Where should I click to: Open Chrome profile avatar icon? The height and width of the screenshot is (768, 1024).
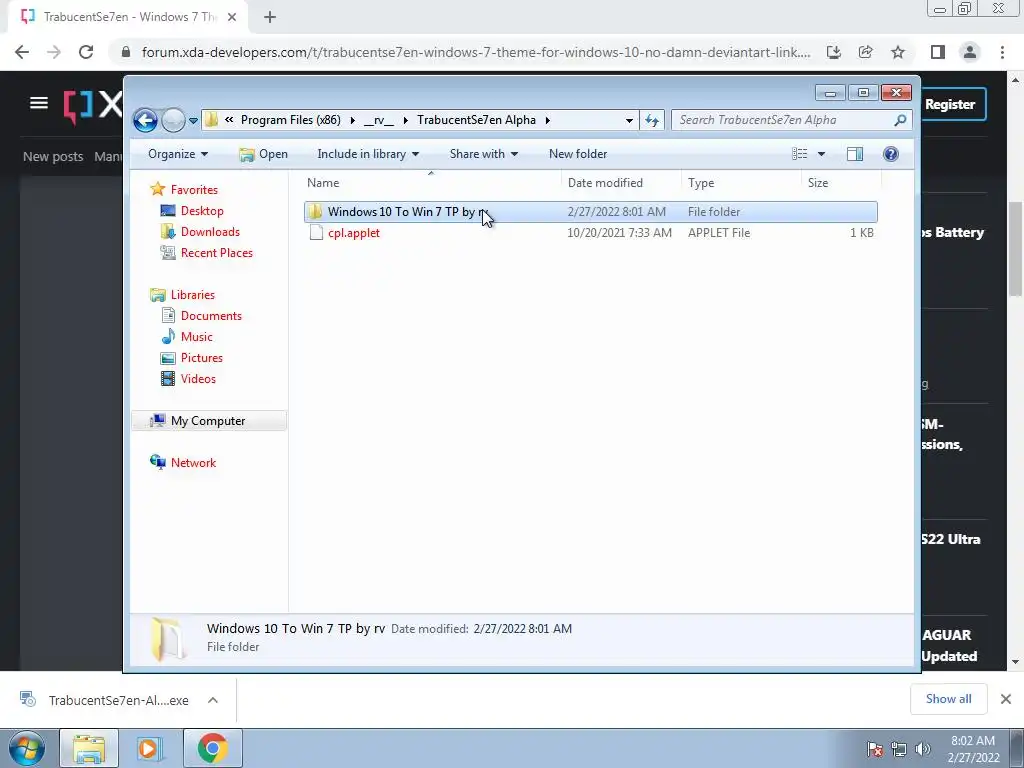[x=970, y=52]
